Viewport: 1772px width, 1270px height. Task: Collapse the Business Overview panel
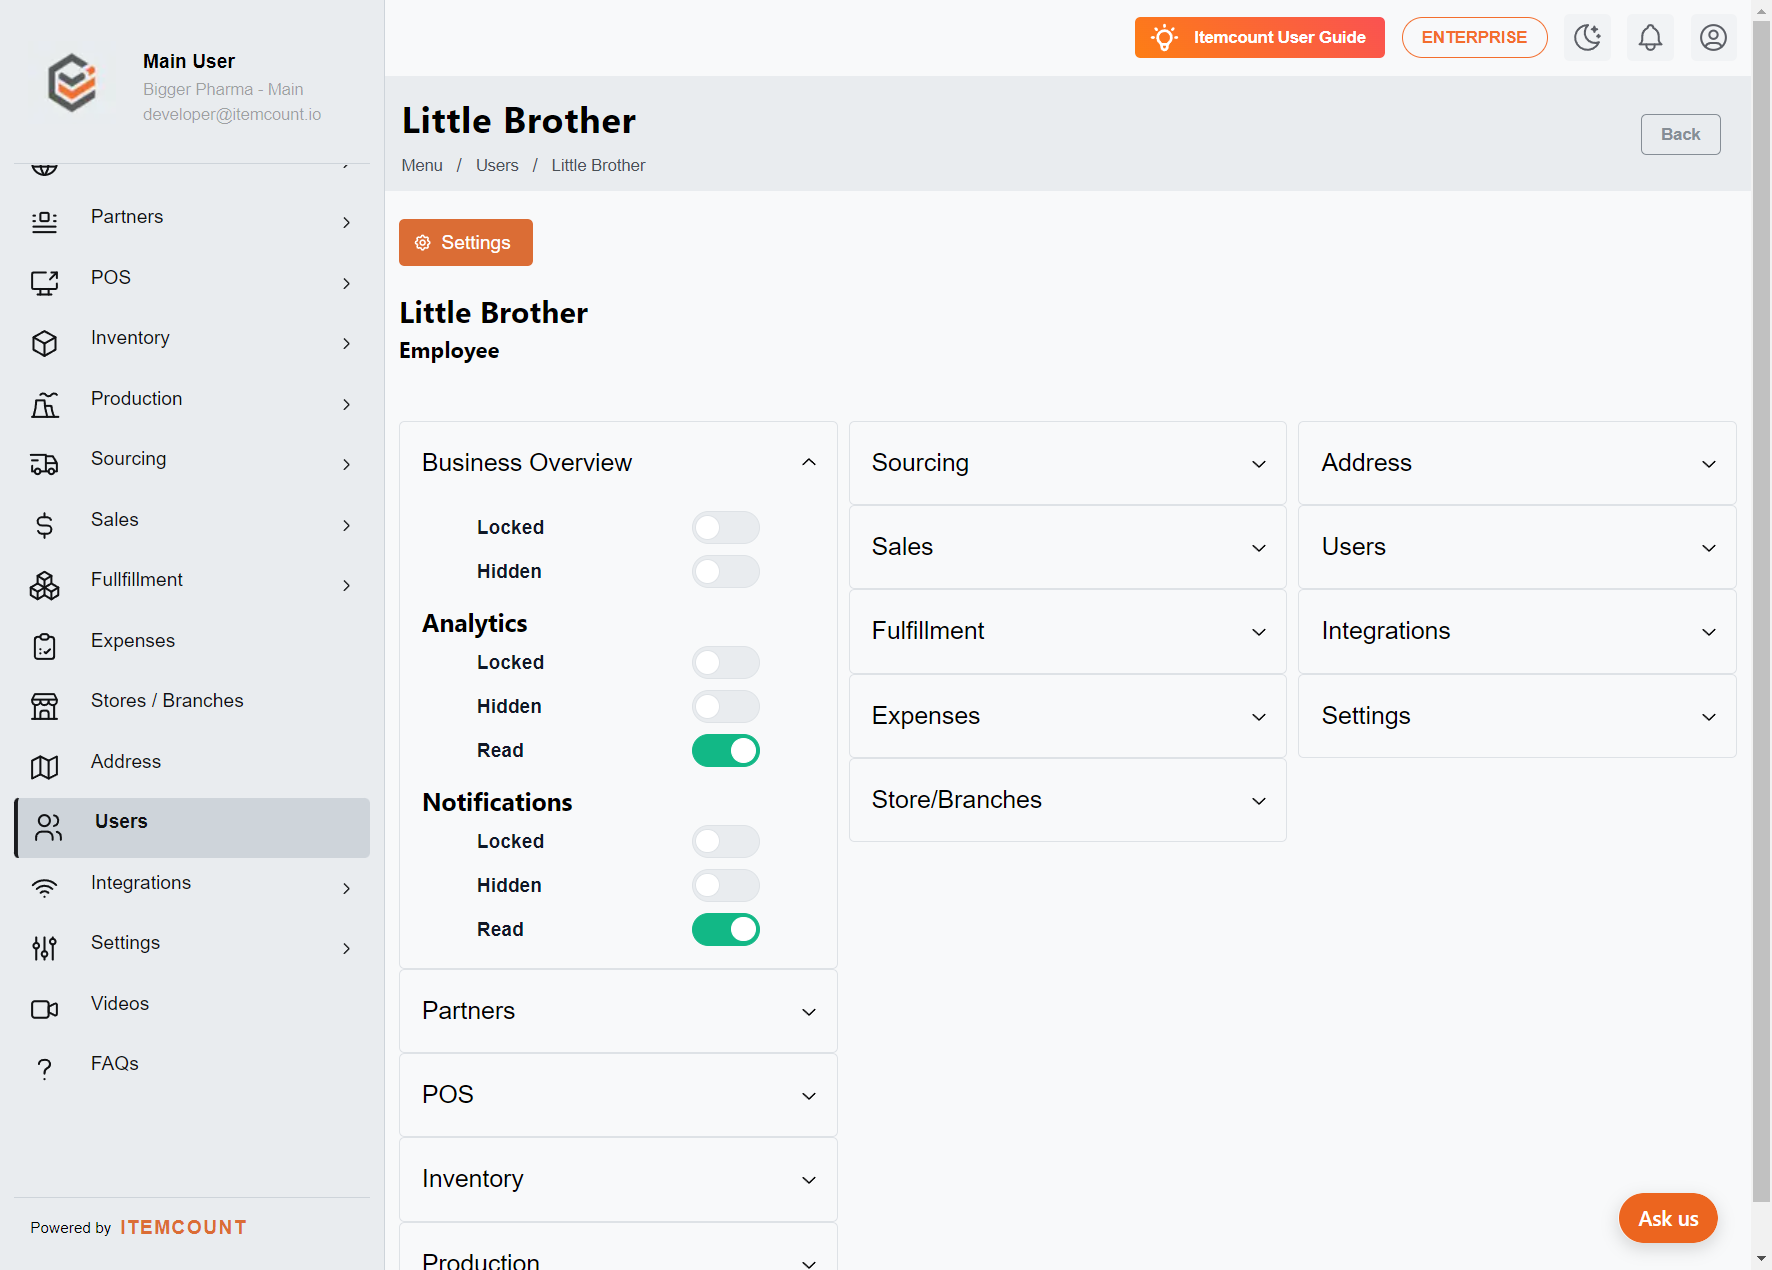coord(618,463)
